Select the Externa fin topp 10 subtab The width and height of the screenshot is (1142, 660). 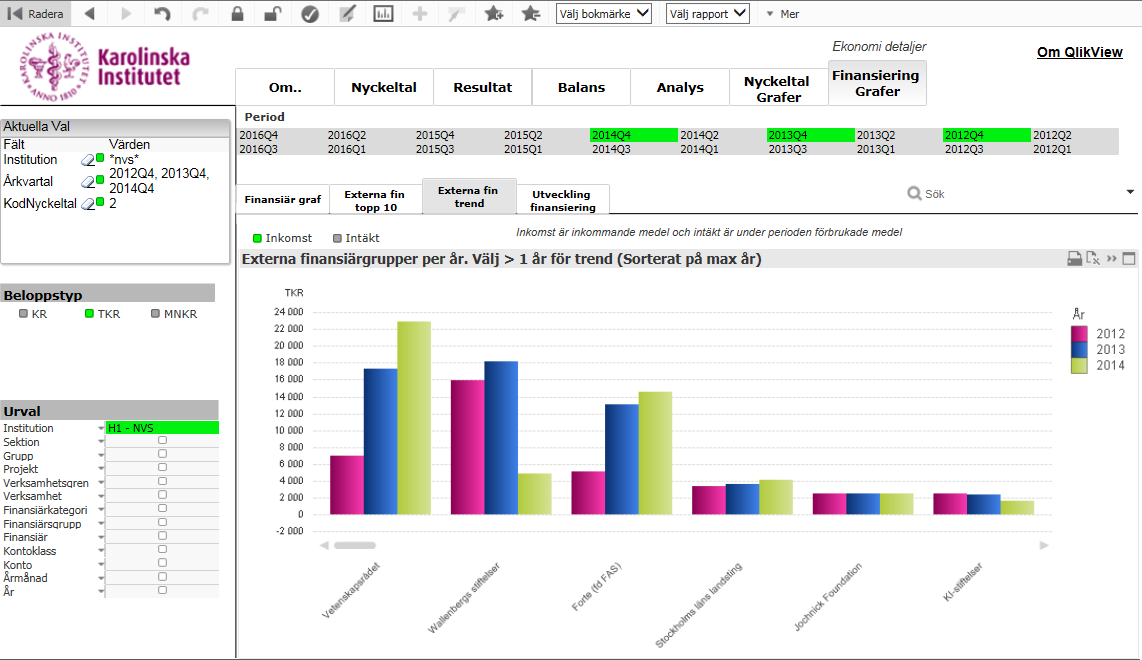[x=375, y=200]
